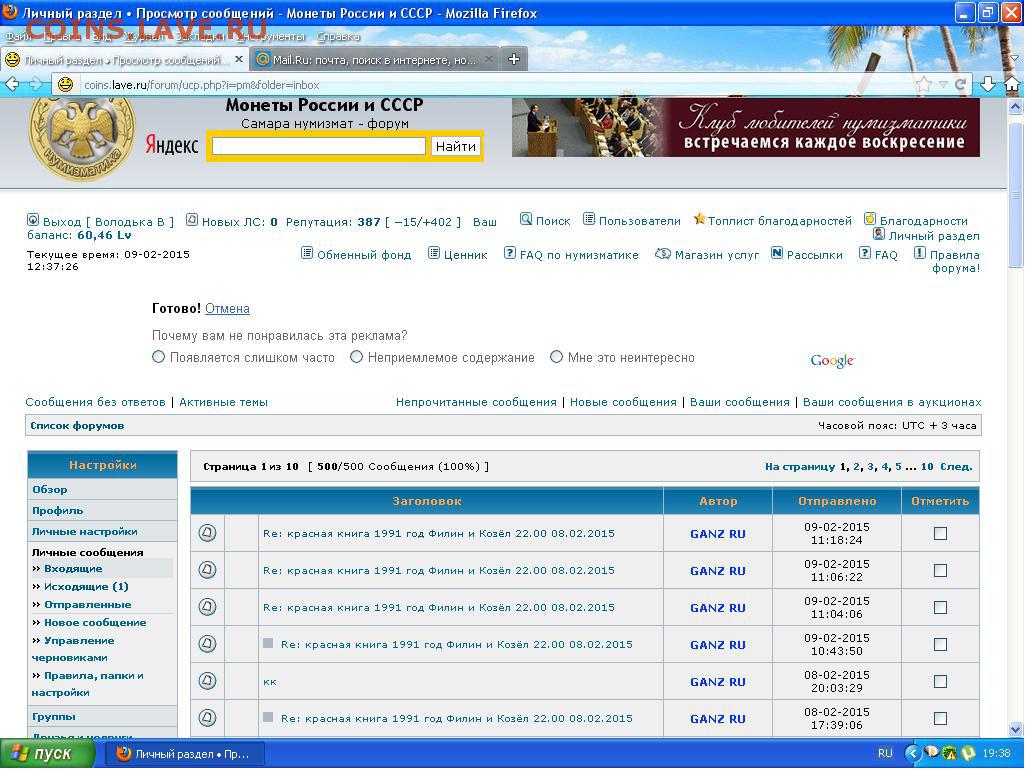Viewport: 1035px width, 780px height.
Task: Switch to the Mail.Ru tab
Action: [375, 59]
